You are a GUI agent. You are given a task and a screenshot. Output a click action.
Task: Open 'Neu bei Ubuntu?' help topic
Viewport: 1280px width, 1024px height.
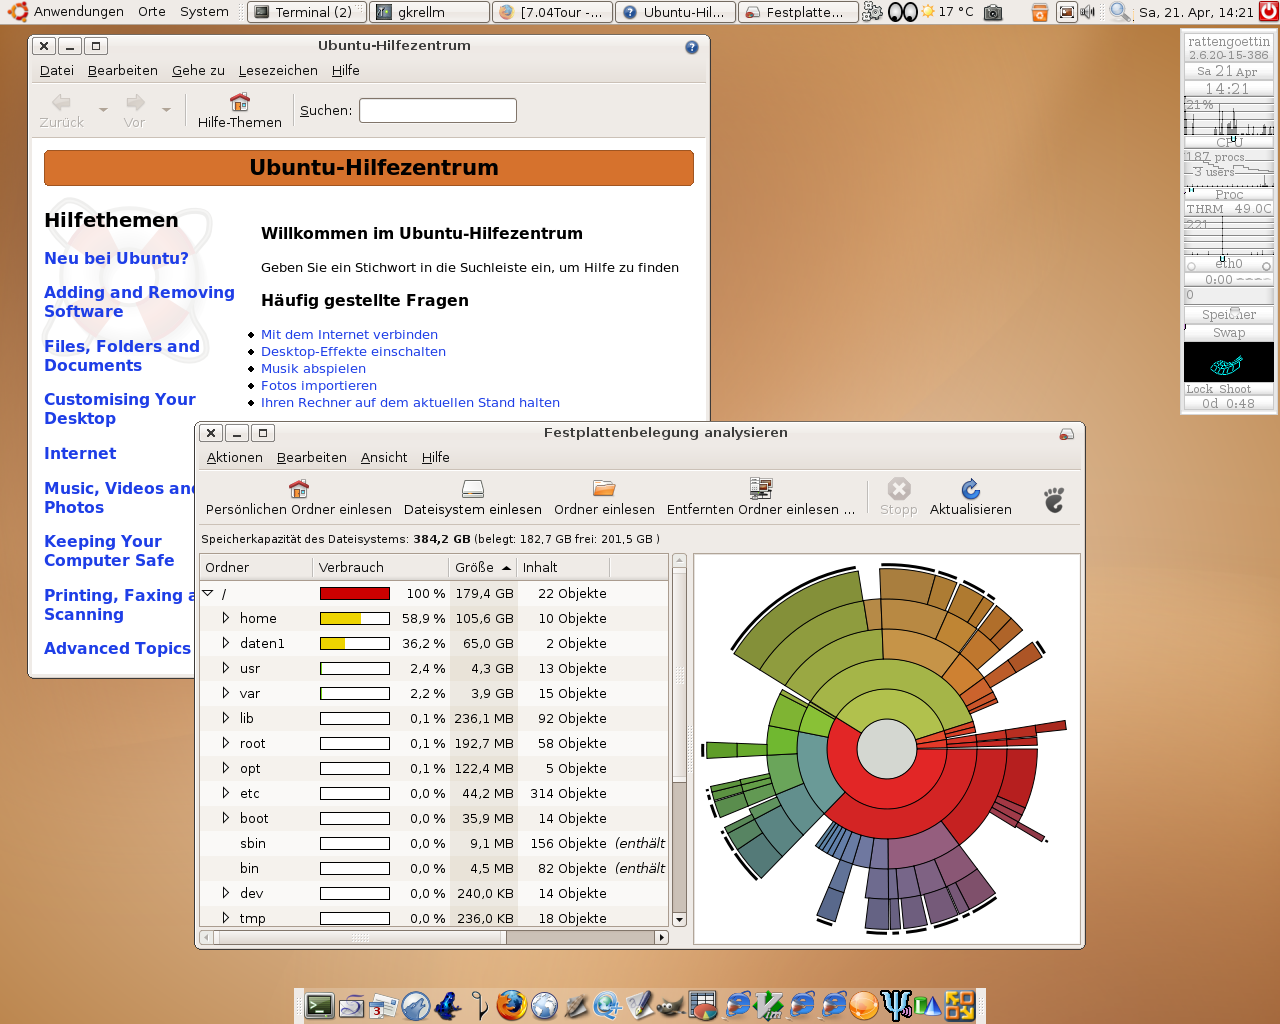pyautogui.click(x=116, y=258)
